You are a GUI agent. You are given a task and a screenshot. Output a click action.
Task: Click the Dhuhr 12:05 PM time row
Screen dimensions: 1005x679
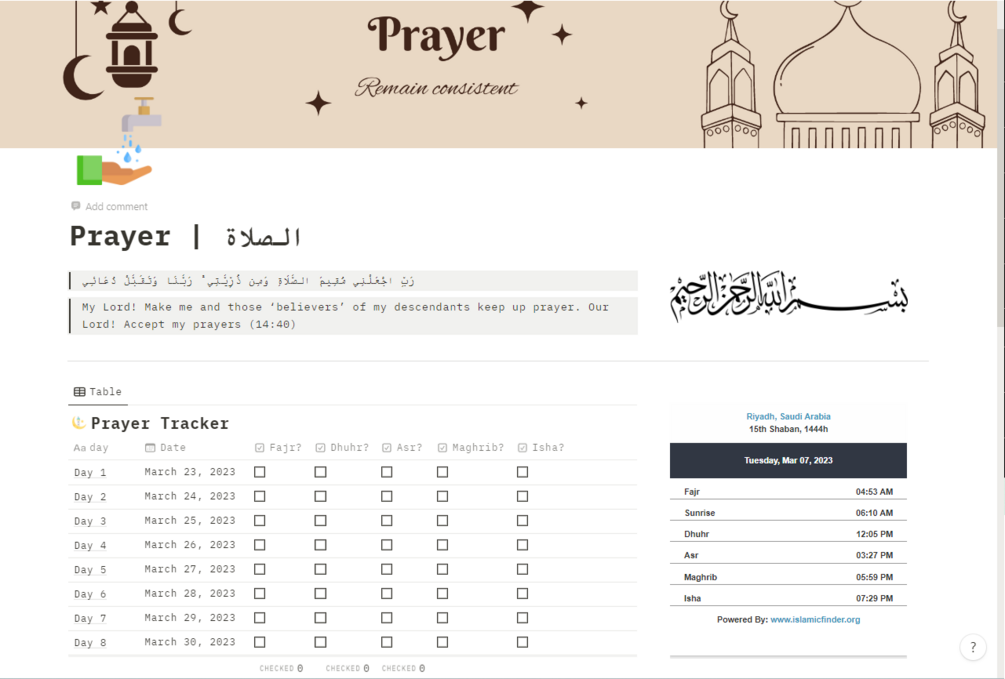788,533
